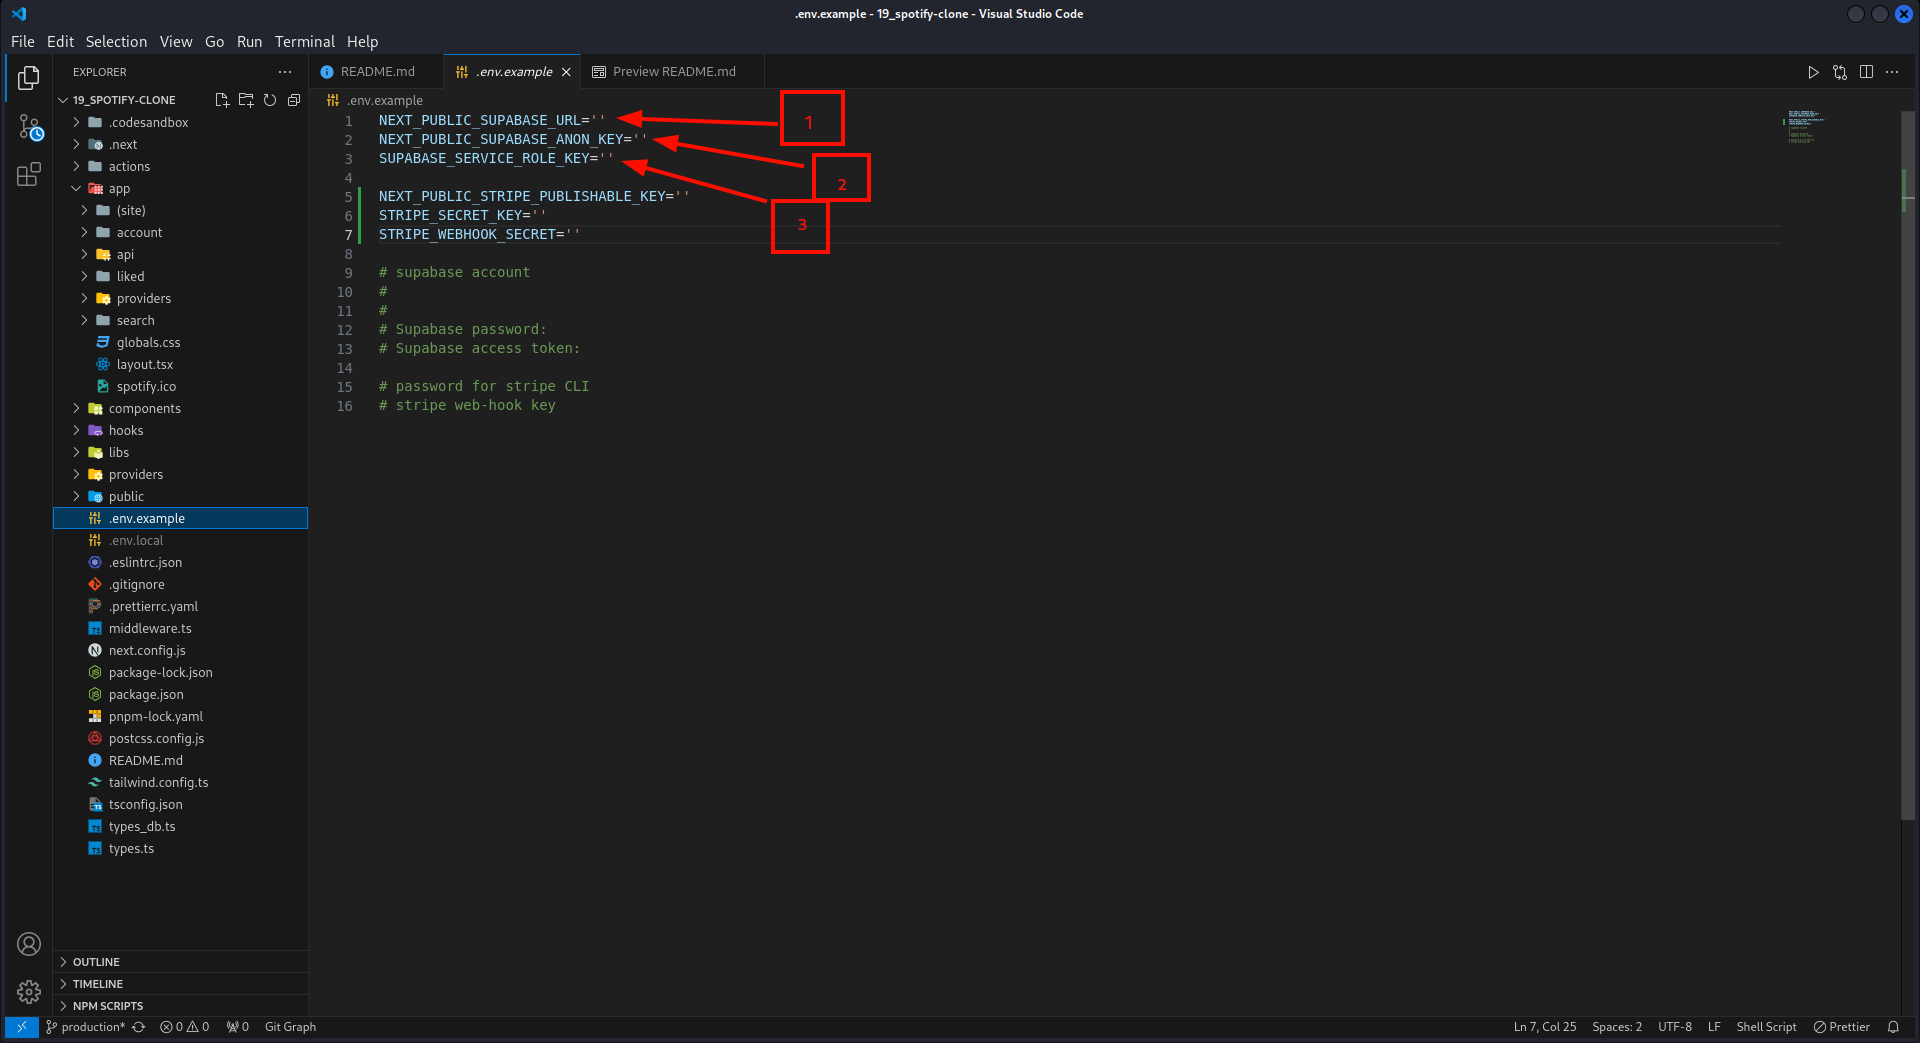This screenshot has width=1920, height=1043.
Task: Synchronize changes in status bar
Action: pyautogui.click(x=139, y=1027)
